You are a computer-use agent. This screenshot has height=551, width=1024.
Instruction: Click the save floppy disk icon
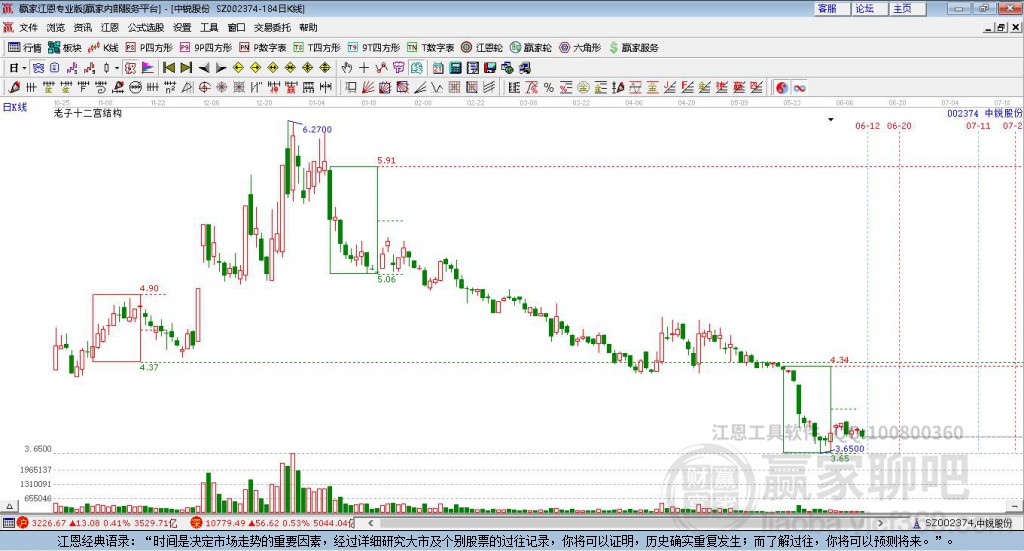(x=490, y=68)
